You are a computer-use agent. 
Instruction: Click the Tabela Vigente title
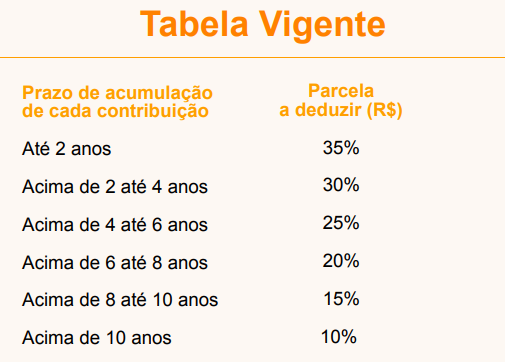click(263, 25)
